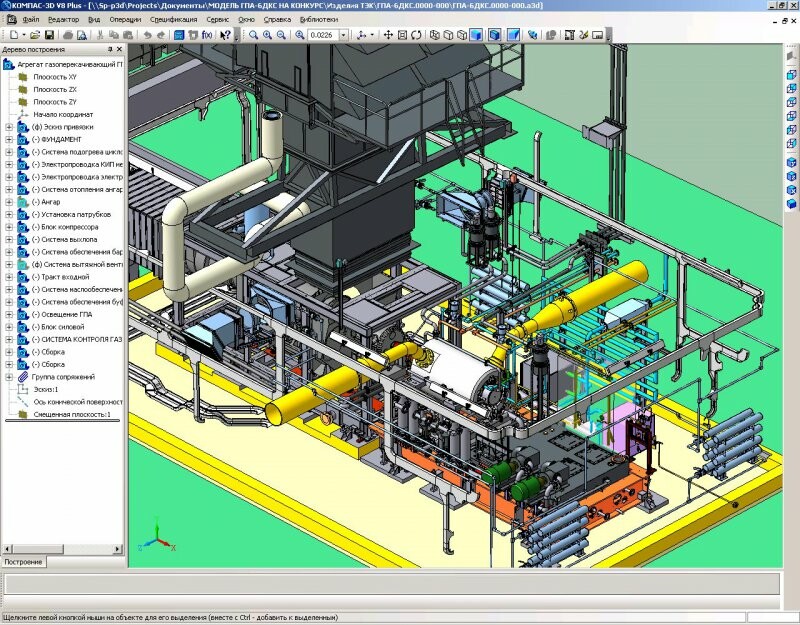Expand the ФУНДАМЕНТ tree node
This screenshot has width=800, height=625.
[x=9, y=139]
